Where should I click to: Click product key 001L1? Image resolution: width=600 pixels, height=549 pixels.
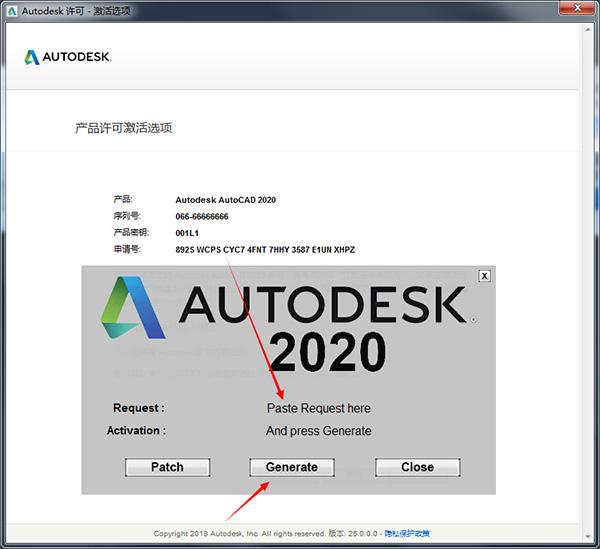[187, 233]
